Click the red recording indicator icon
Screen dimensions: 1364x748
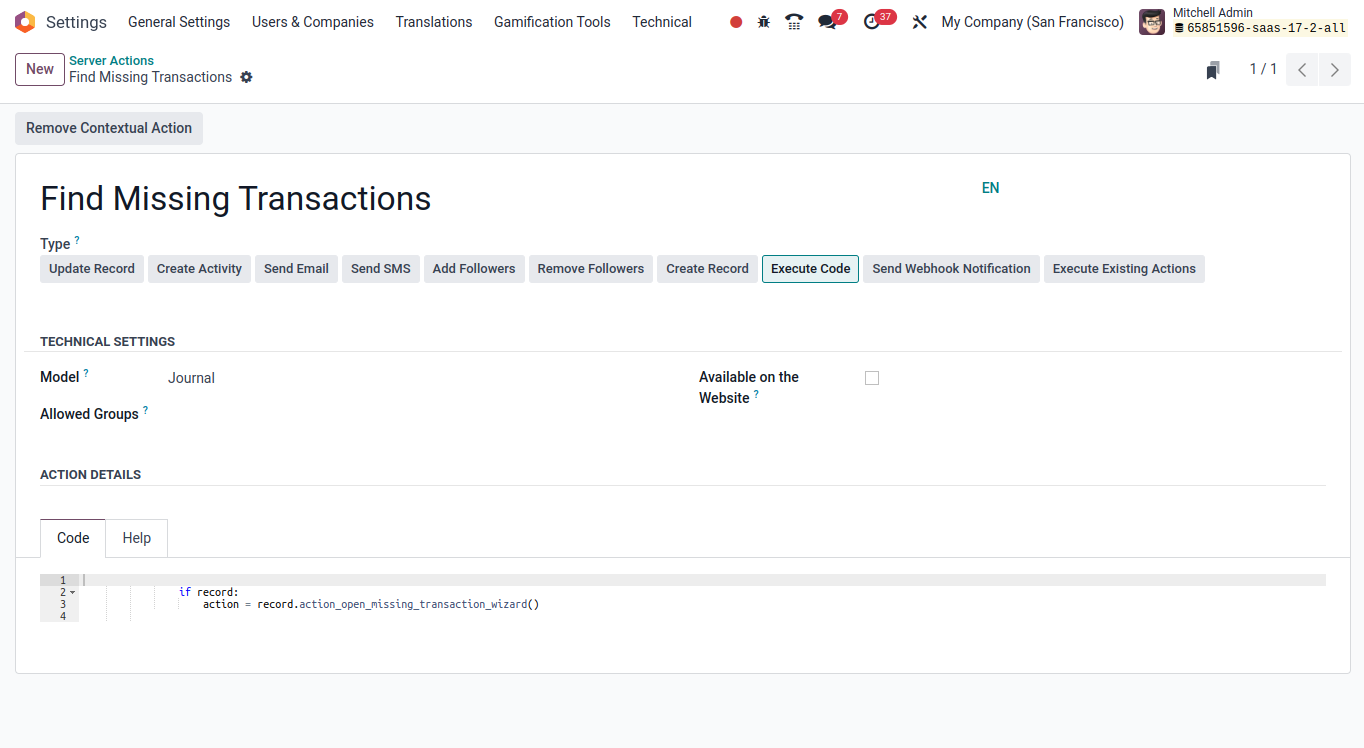point(736,22)
